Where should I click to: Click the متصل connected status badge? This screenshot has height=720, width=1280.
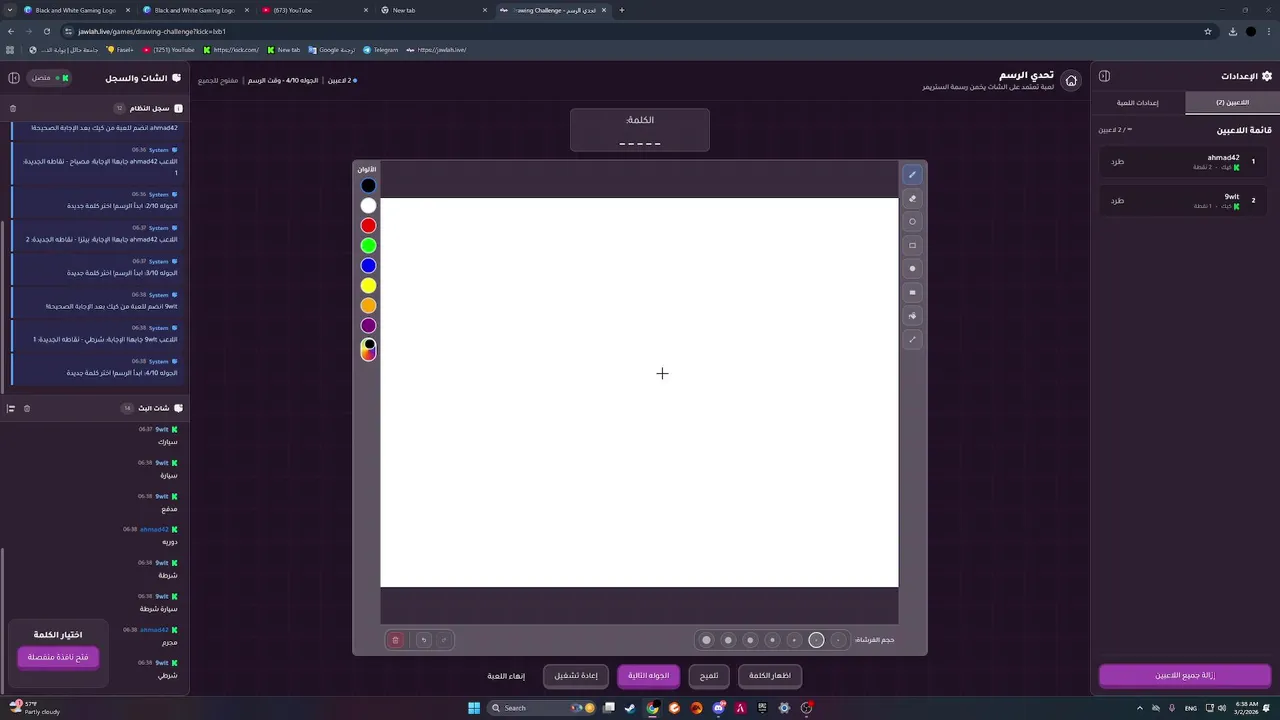tap(50, 78)
